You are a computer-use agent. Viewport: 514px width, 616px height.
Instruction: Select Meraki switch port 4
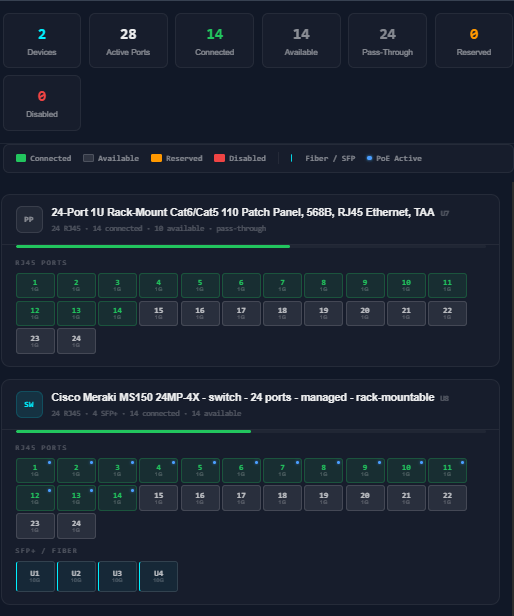click(x=159, y=470)
